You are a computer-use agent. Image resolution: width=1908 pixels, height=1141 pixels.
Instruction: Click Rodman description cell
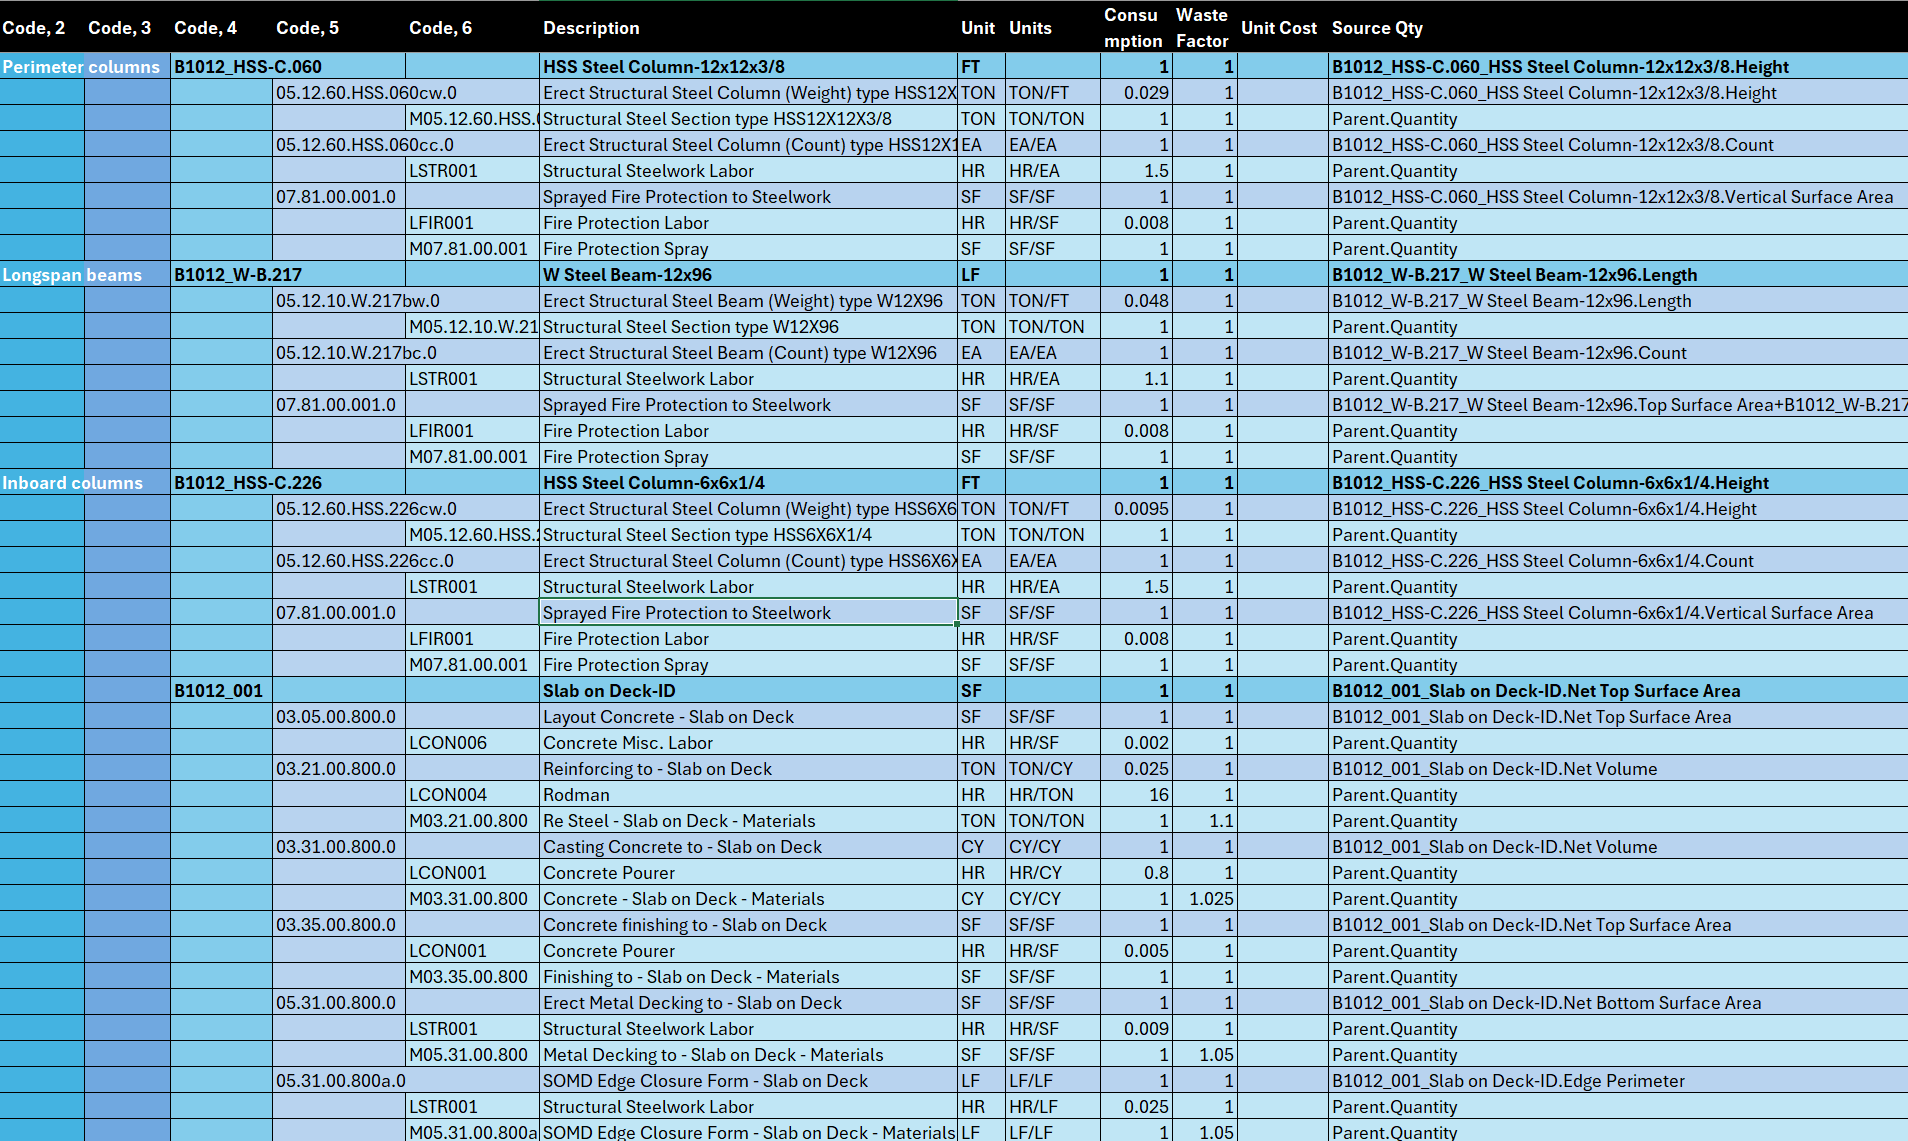click(748, 795)
